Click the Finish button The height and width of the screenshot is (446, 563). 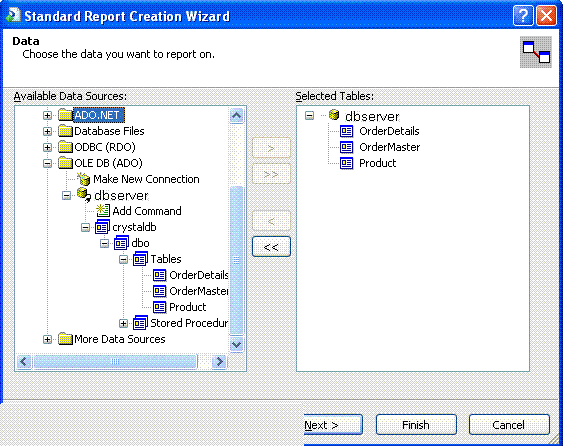click(416, 425)
